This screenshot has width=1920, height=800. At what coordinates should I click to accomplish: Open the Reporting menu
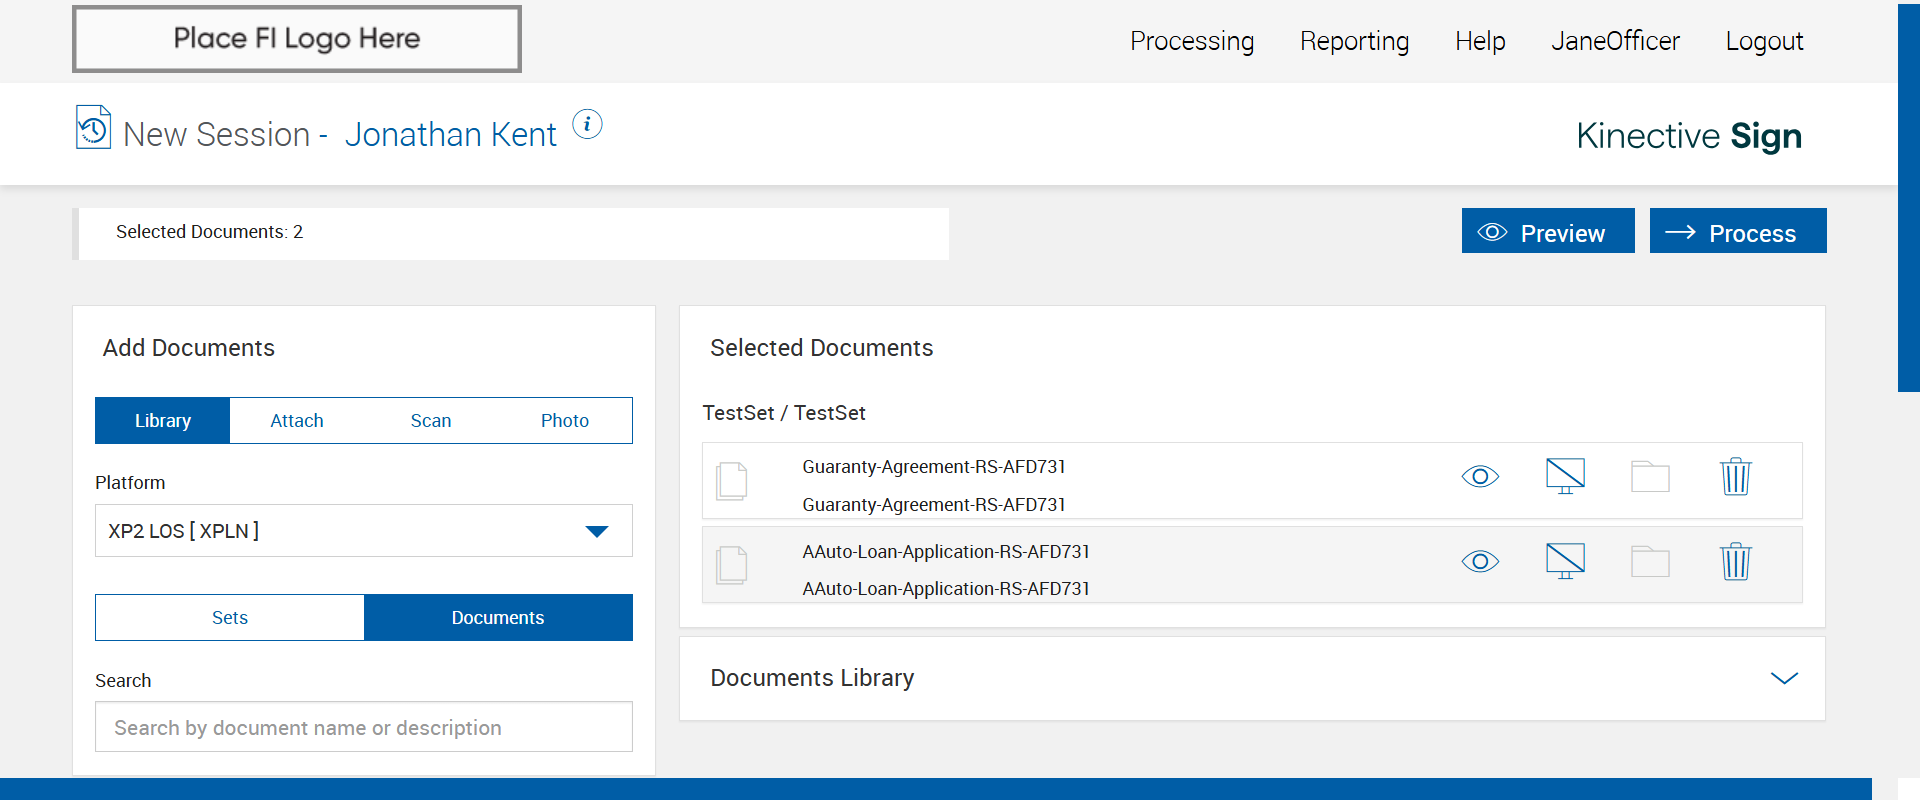1354,41
